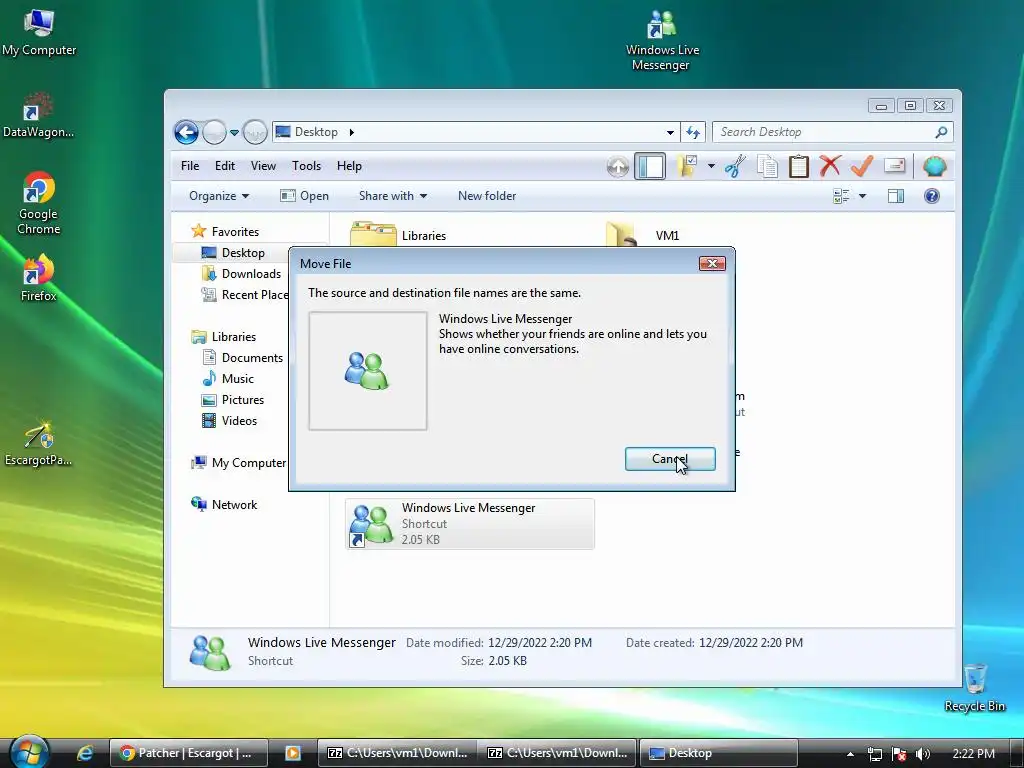Image resolution: width=1024 pixels, height=768 pixels.
Task: Click the Recycle Bin desktop icon
Action: tap(974, 688)
